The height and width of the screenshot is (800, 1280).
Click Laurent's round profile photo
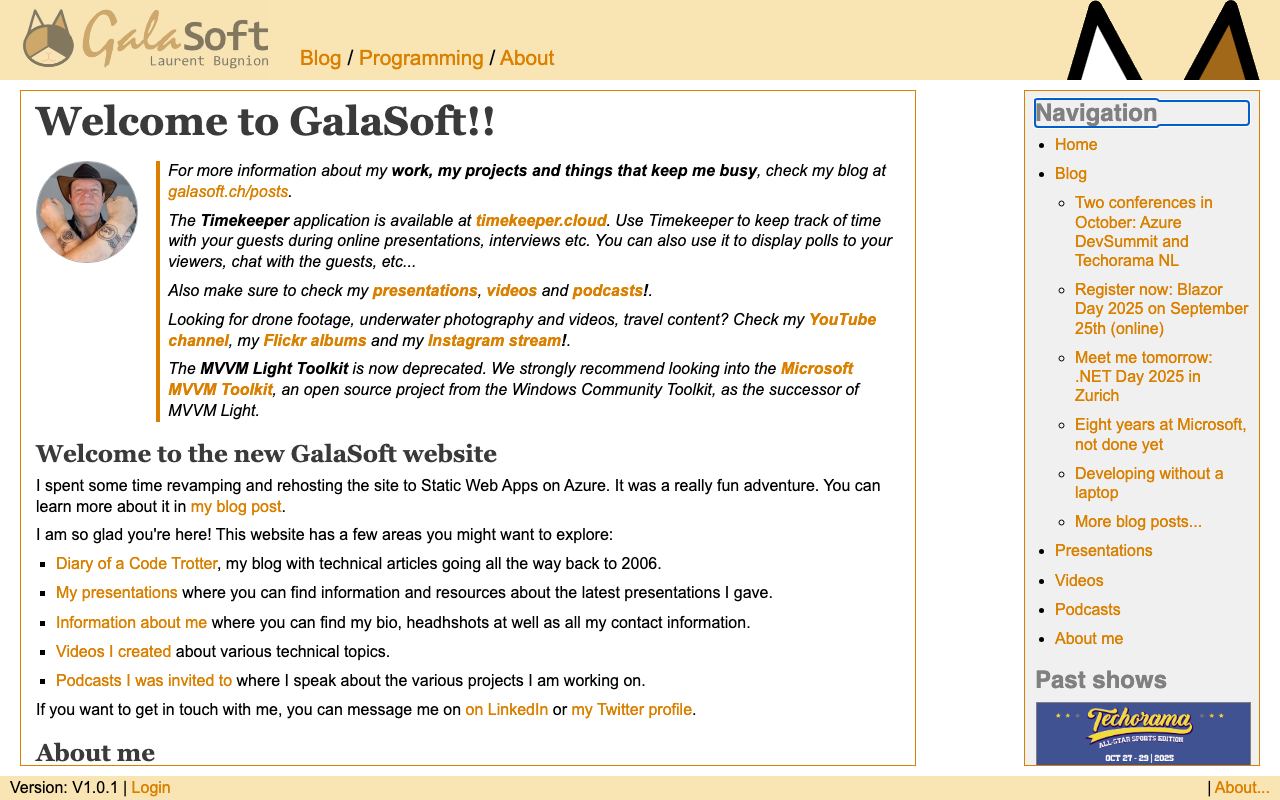(x=87, y=212)
